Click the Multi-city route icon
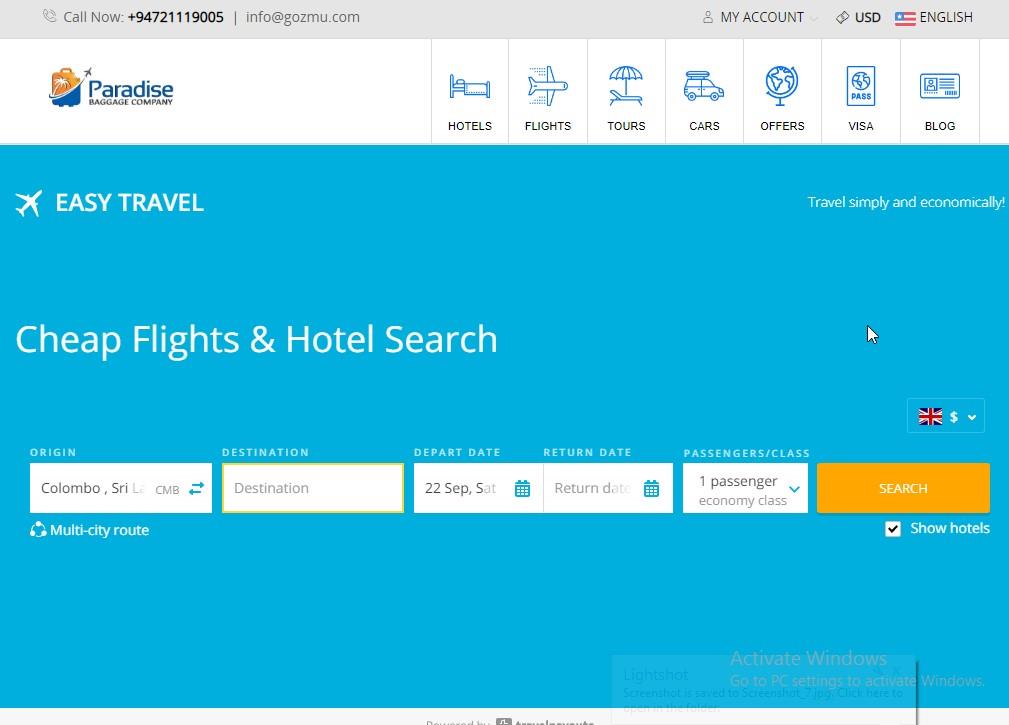 (x=38, y=529)
